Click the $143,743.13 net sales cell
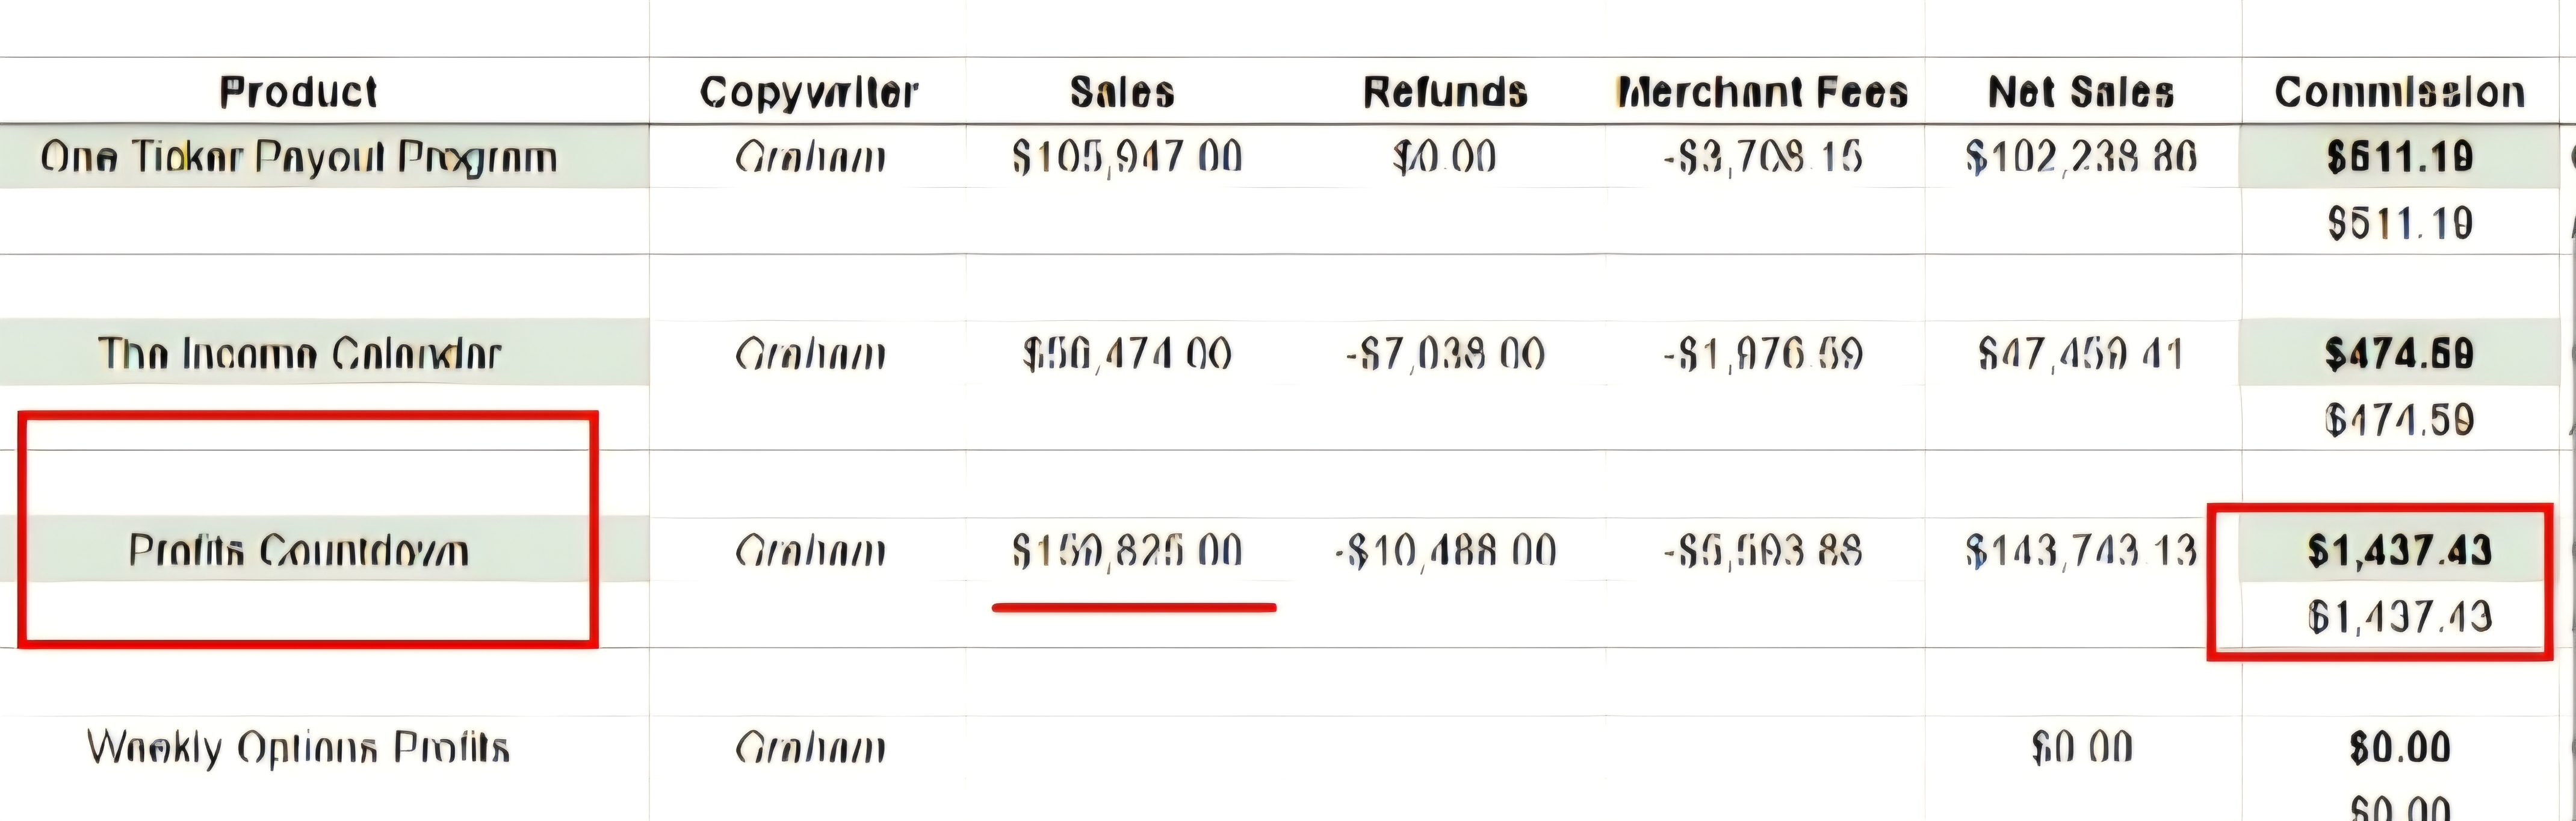The height and width of the screenshot is (821, 2576). coord(2081,551)
